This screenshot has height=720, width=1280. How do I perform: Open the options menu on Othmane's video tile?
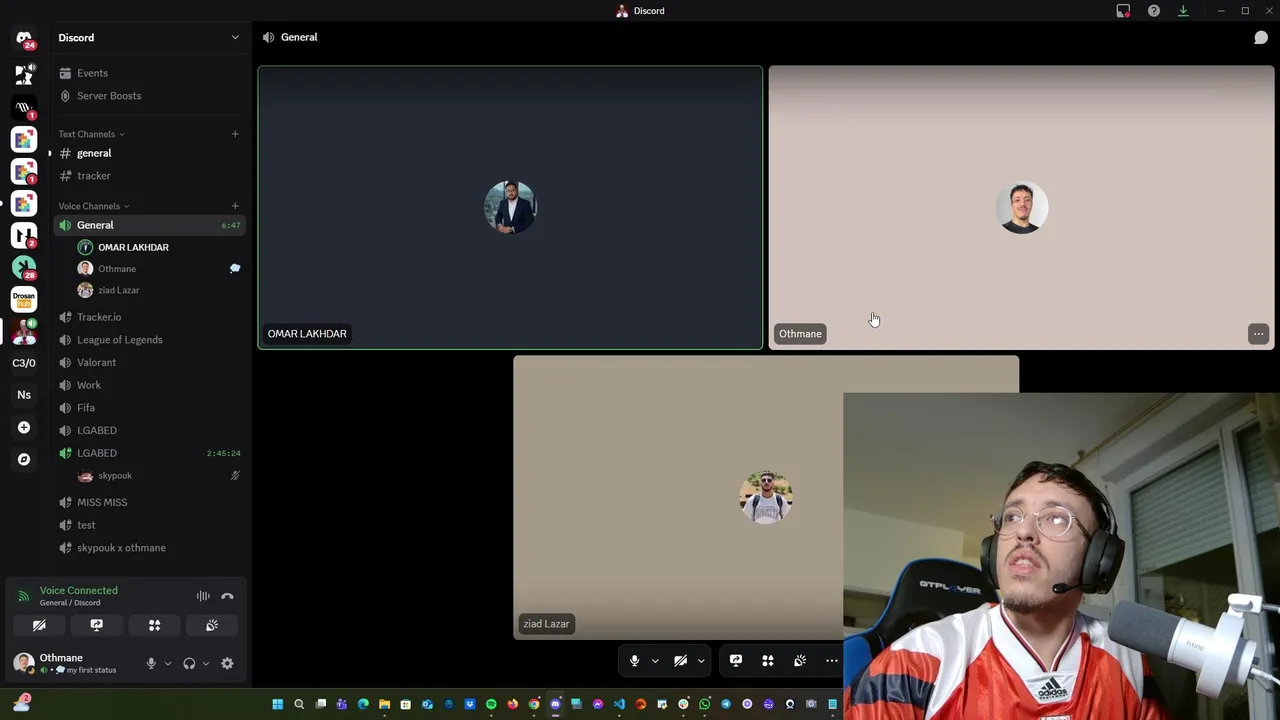pos(1258,334)
